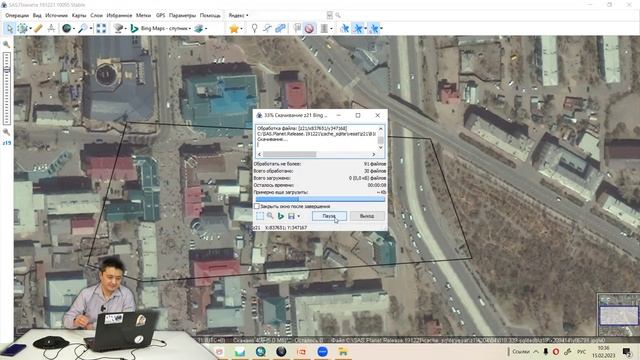640x360 pixels.
Task: Activate the ruler distance measuring tool
Action: 38,28
